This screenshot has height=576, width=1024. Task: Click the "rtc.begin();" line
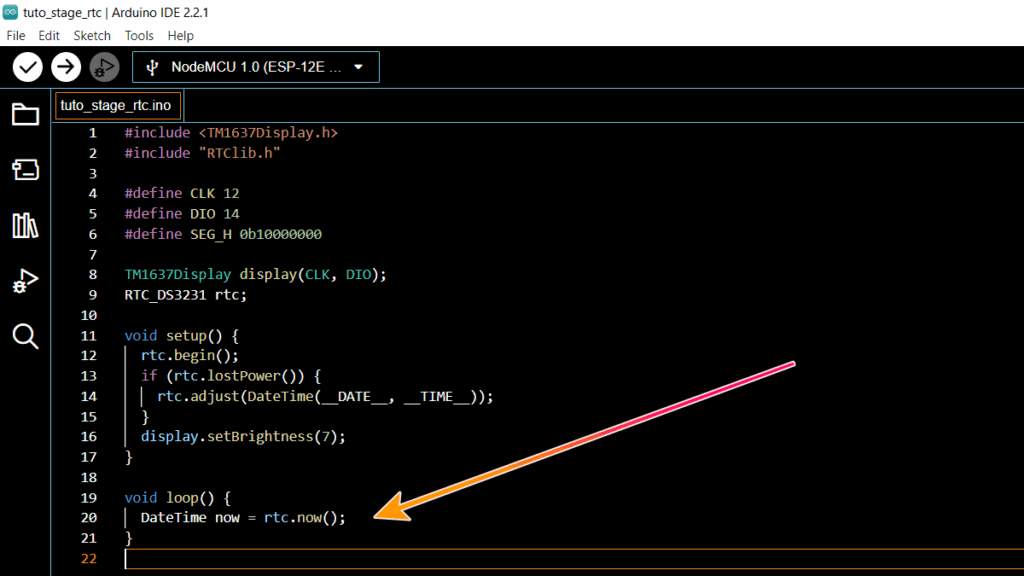pos(190,355)
